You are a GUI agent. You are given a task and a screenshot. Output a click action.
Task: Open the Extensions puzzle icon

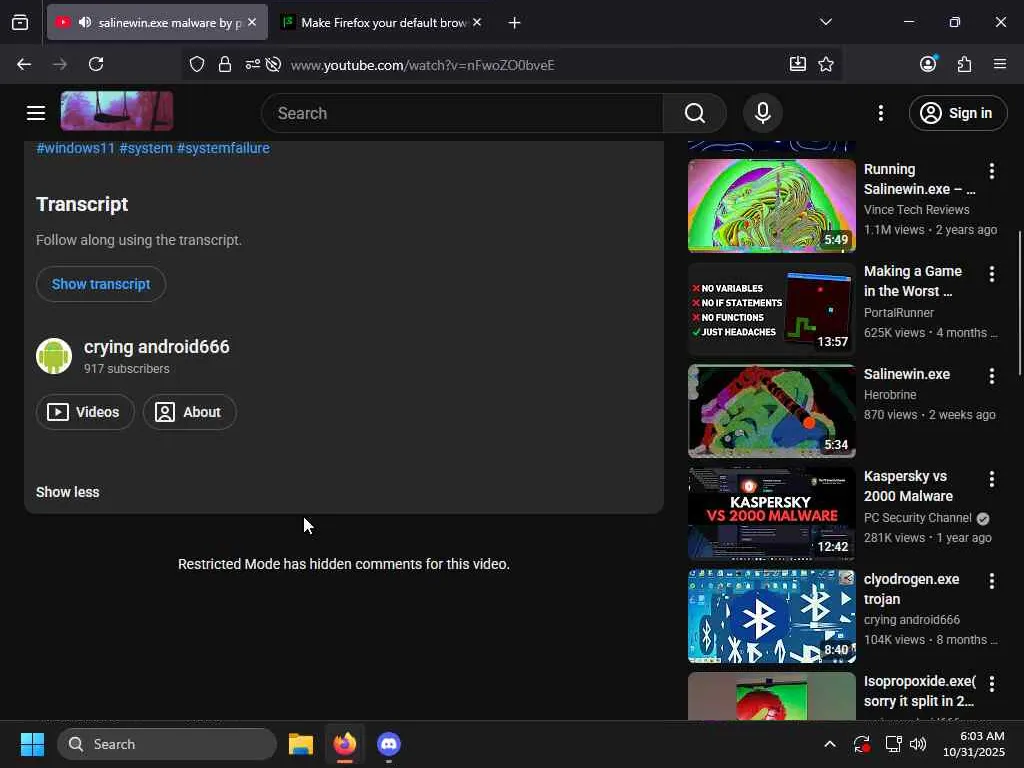click(x=964, y=64)
